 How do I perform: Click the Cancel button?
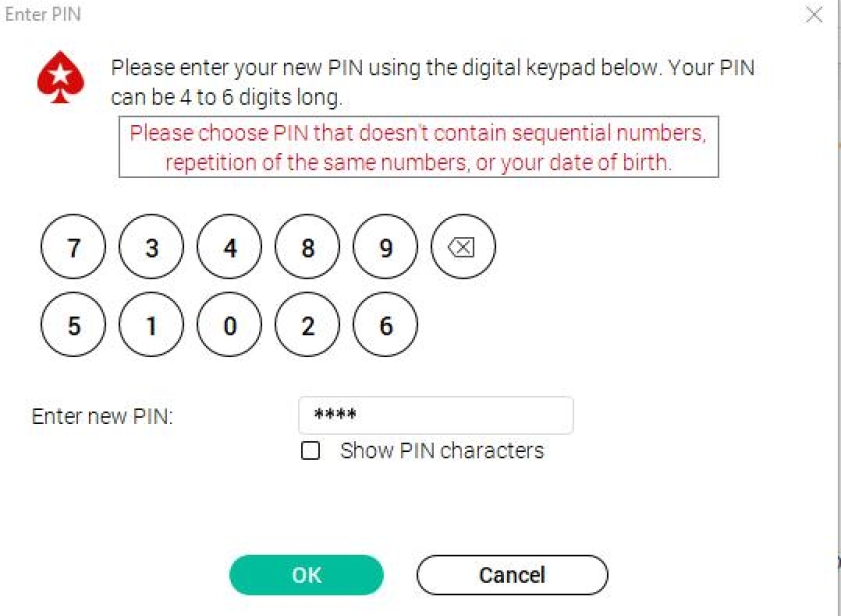tap(512, 575)
